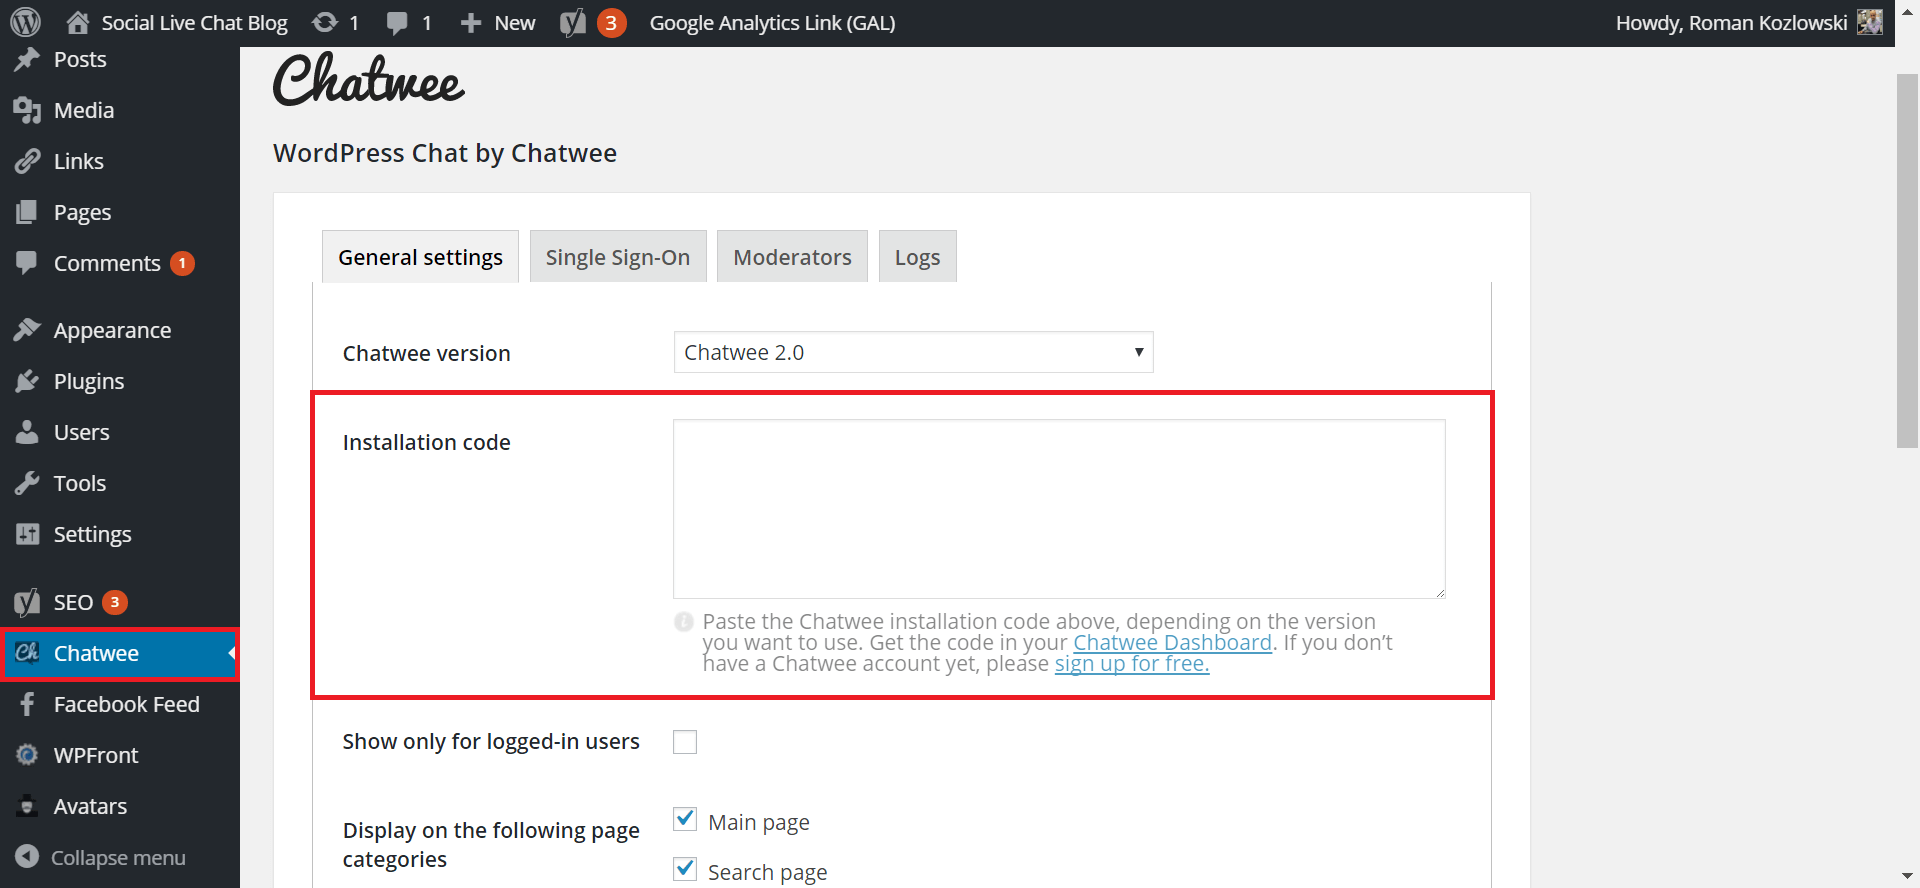Click the Posts pushpin icon
The image size is (1920, 888).
click(27, 59)
